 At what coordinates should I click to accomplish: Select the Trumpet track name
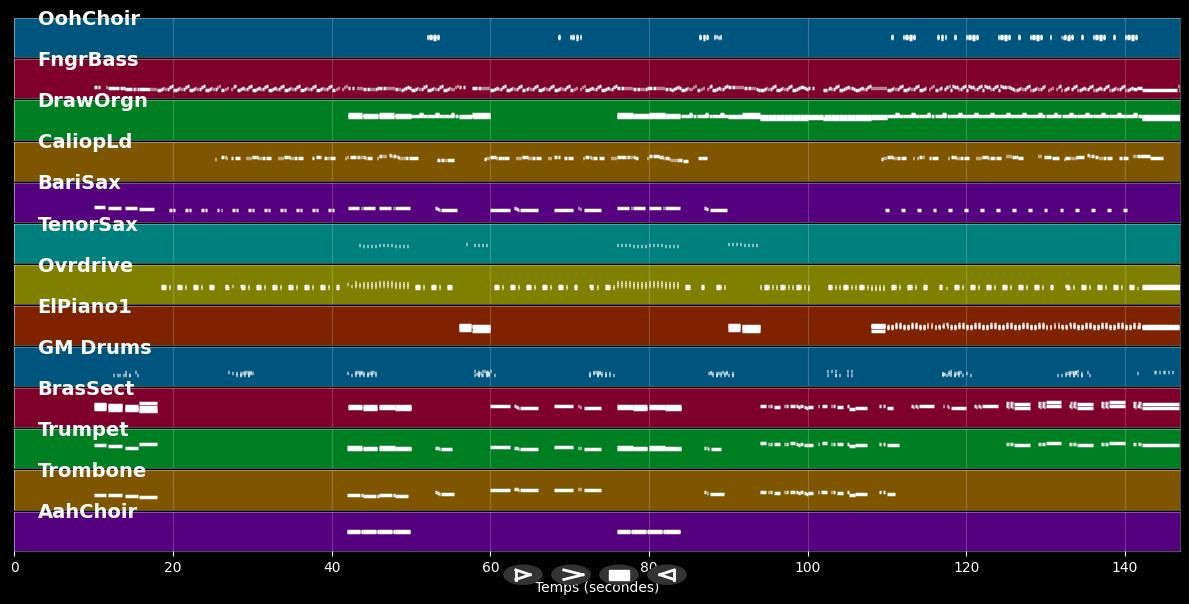point(83,430)
